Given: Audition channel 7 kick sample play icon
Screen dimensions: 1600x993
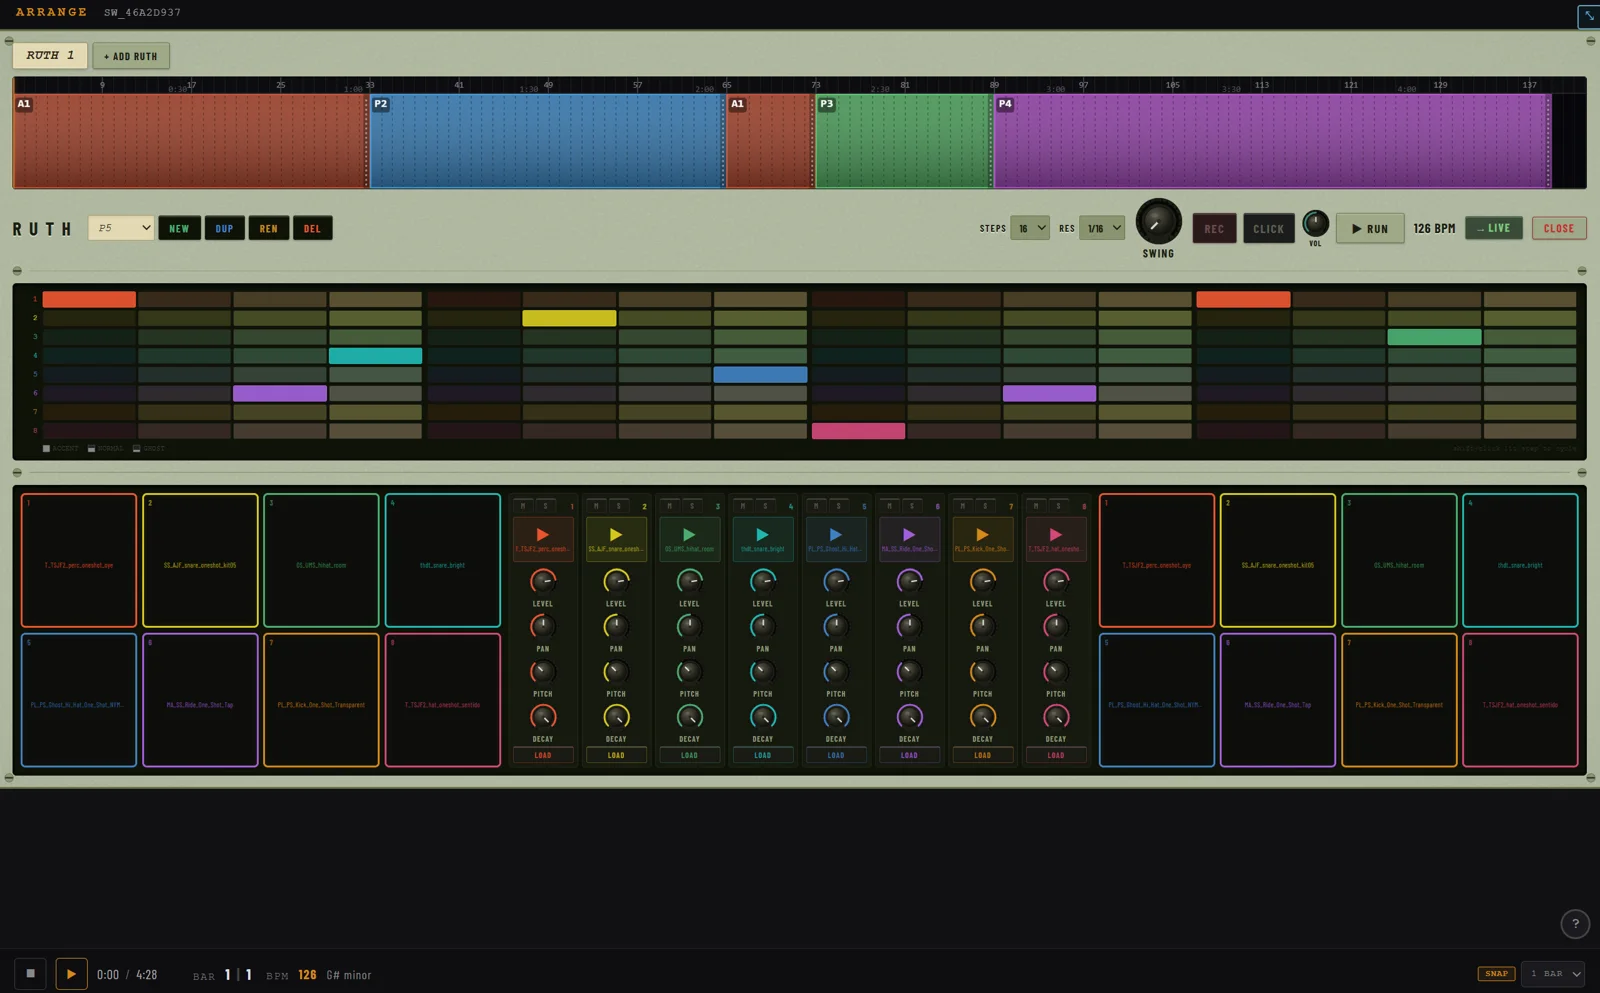Looking at the screenshot, I should coord(982,535).
